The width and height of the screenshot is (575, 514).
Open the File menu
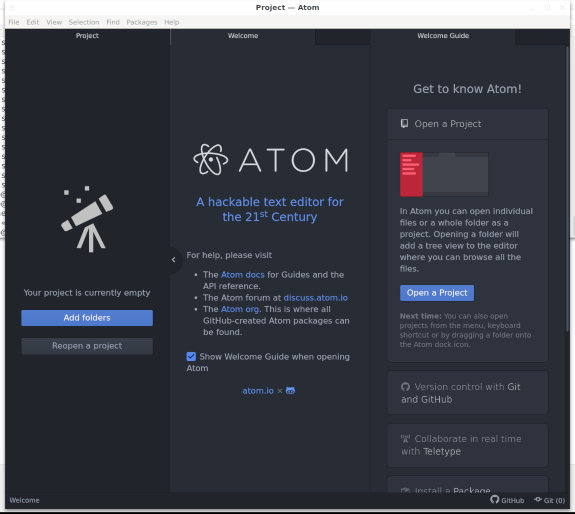click(x=14, y=22)
